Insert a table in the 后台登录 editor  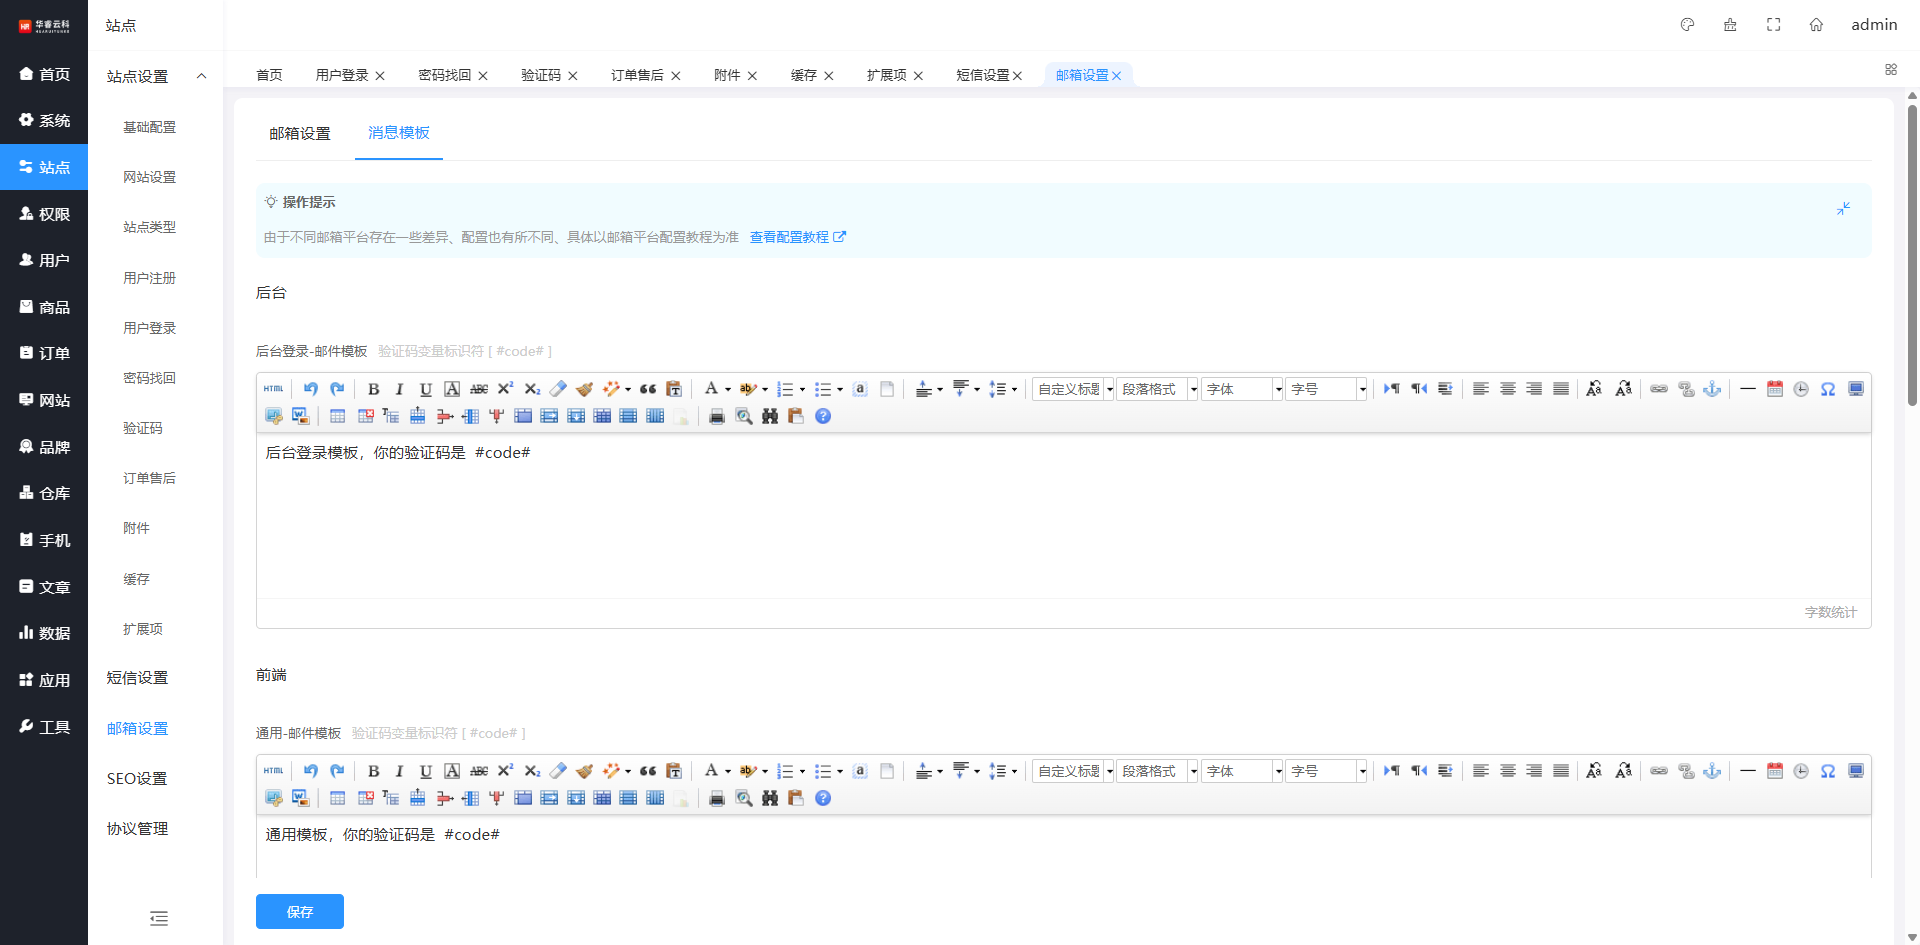coord(337,416)
